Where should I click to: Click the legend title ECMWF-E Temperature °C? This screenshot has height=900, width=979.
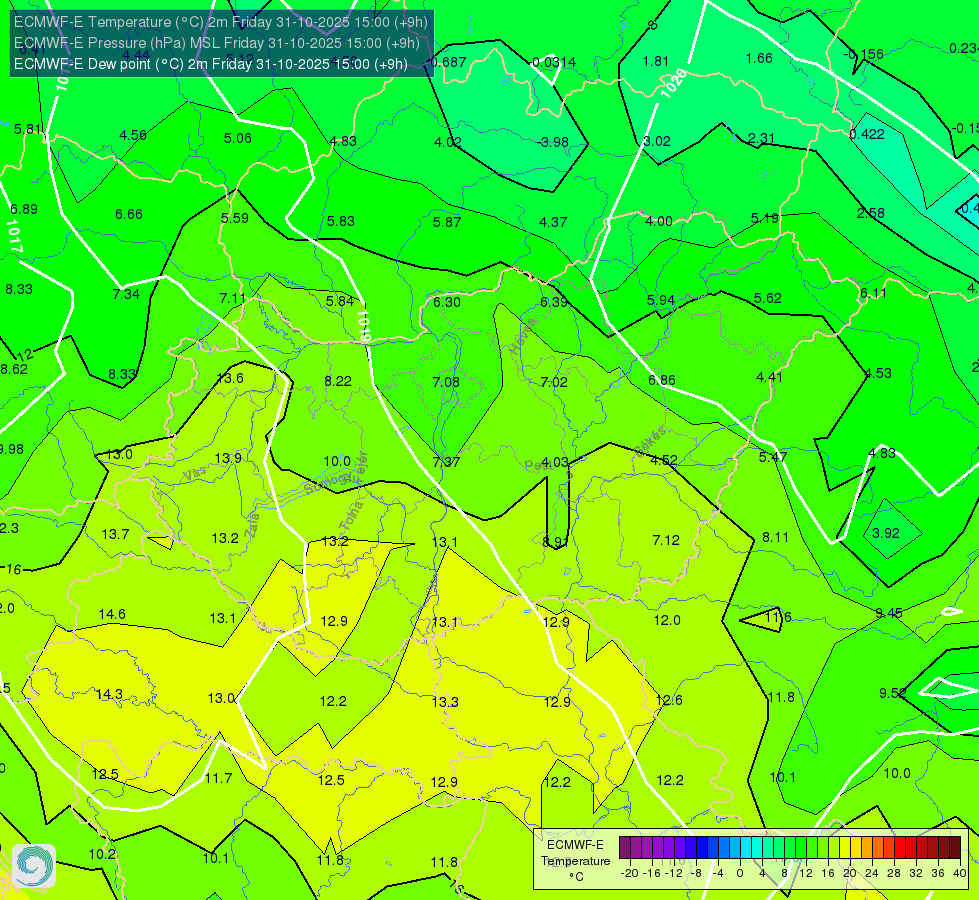pos(575,861)
